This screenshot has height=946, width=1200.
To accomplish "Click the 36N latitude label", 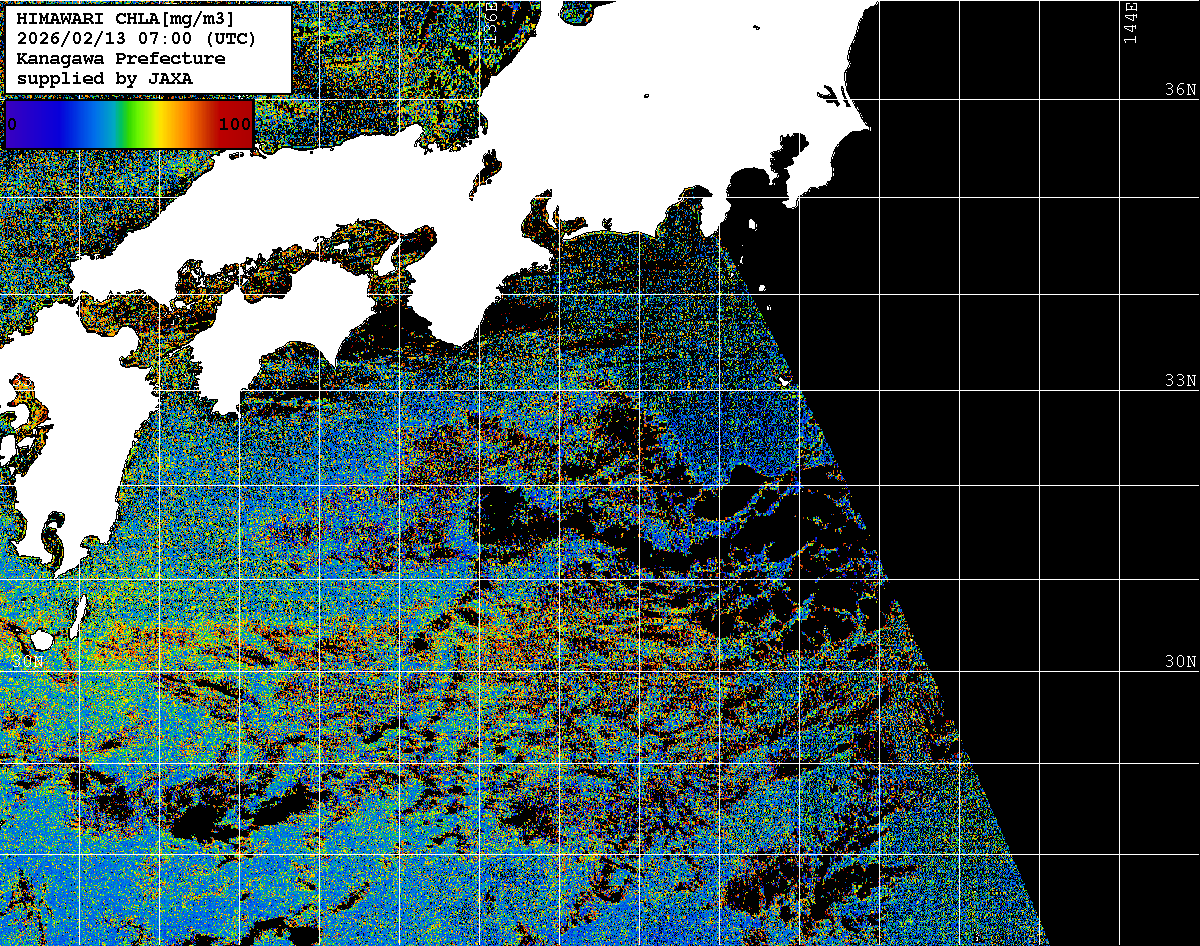I will coord(1178,90).
